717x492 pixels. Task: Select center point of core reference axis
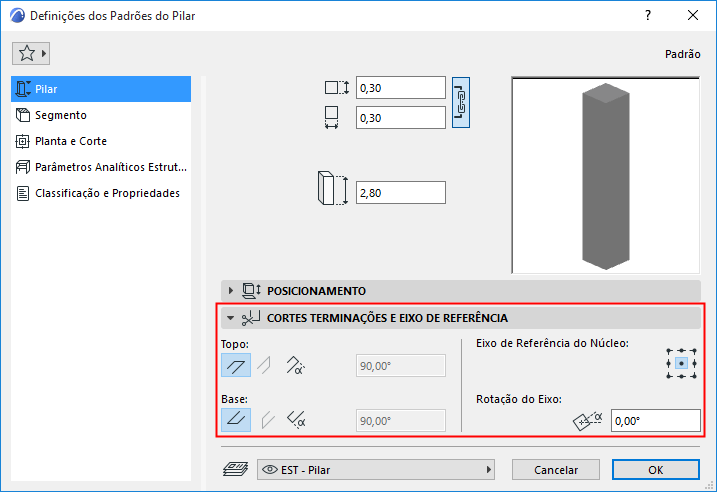coord(681,364)
